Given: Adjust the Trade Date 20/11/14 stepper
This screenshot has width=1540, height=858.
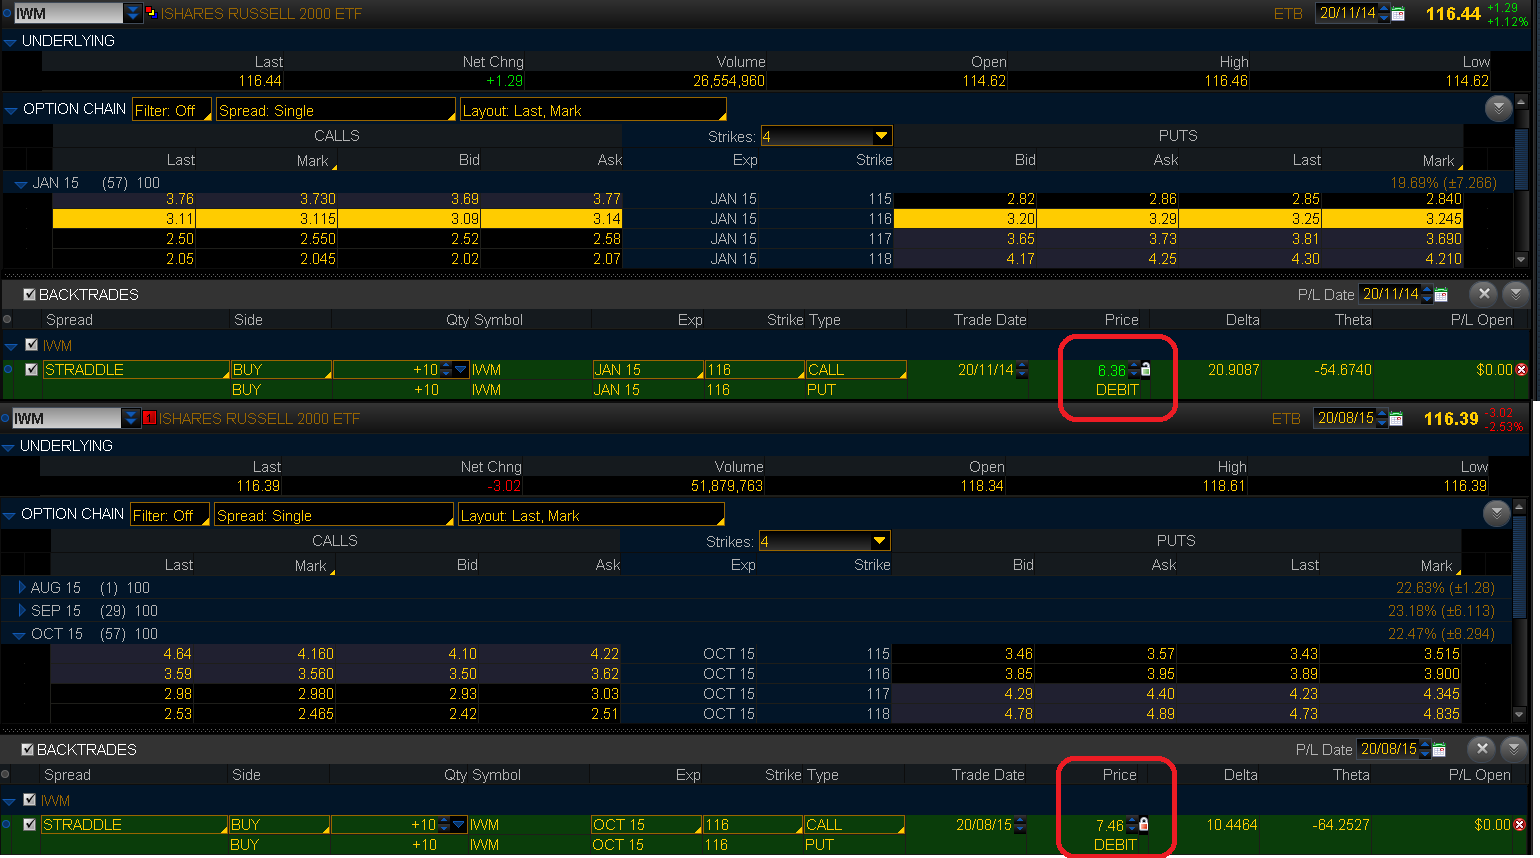Looking at the screenshot, I should pos(1022,370).
